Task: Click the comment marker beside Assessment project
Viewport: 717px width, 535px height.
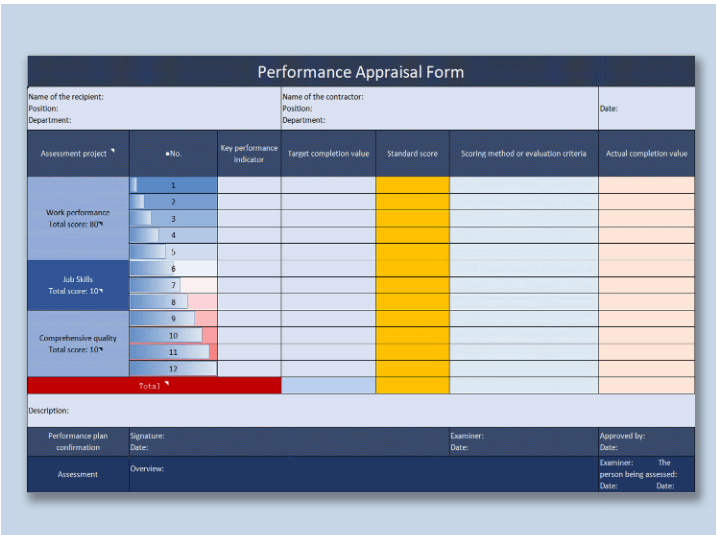Action: 113,151
